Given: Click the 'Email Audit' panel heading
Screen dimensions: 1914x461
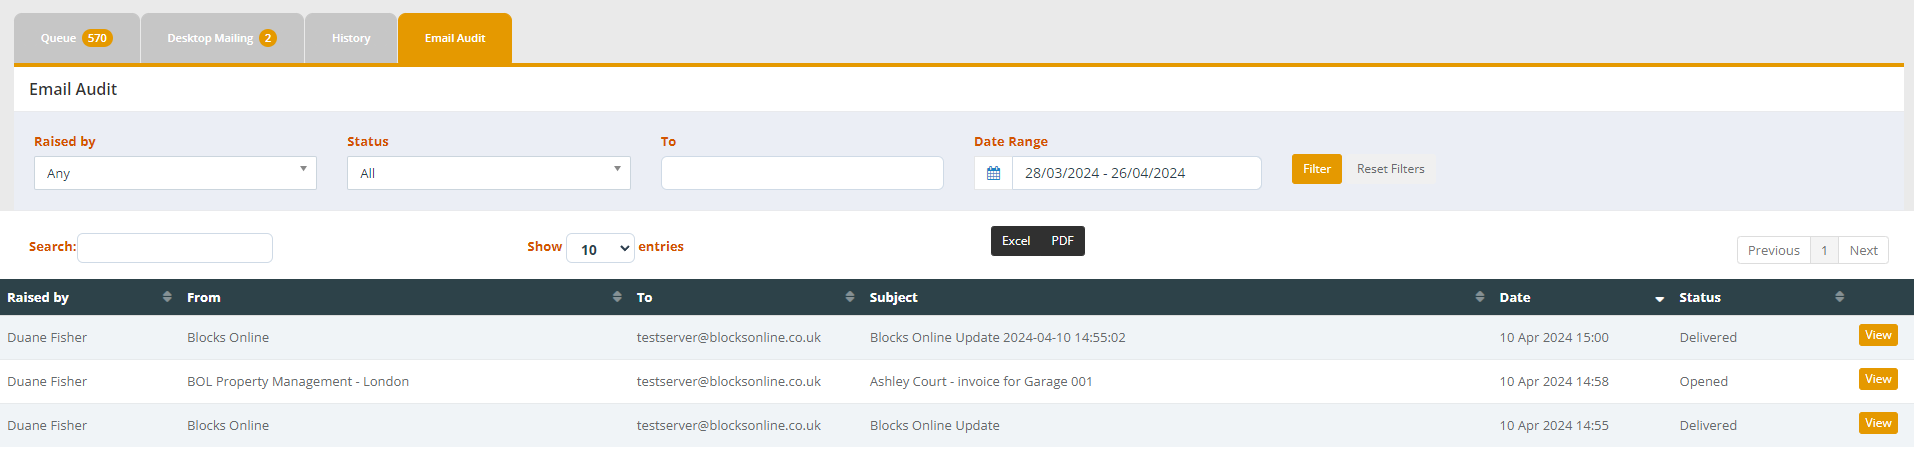Looking at the screenshot, I should pyautogui.click(x=73, y=89).
